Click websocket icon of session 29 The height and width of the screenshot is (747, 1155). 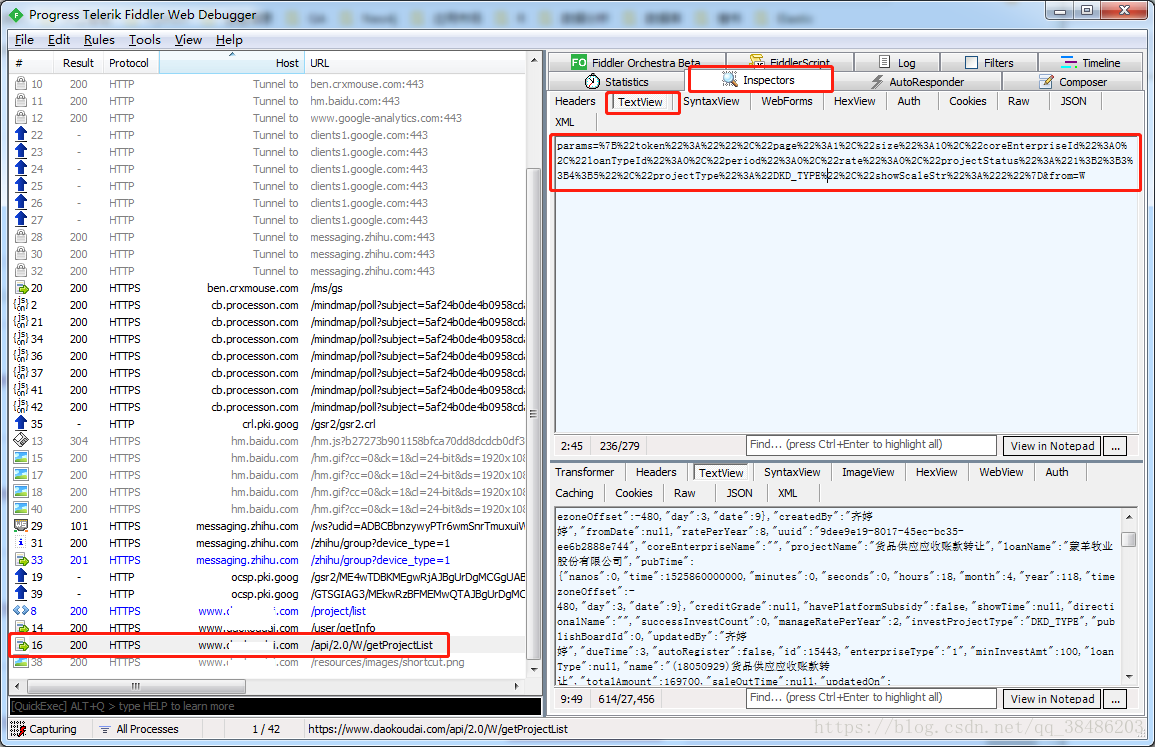pos(21,526)
